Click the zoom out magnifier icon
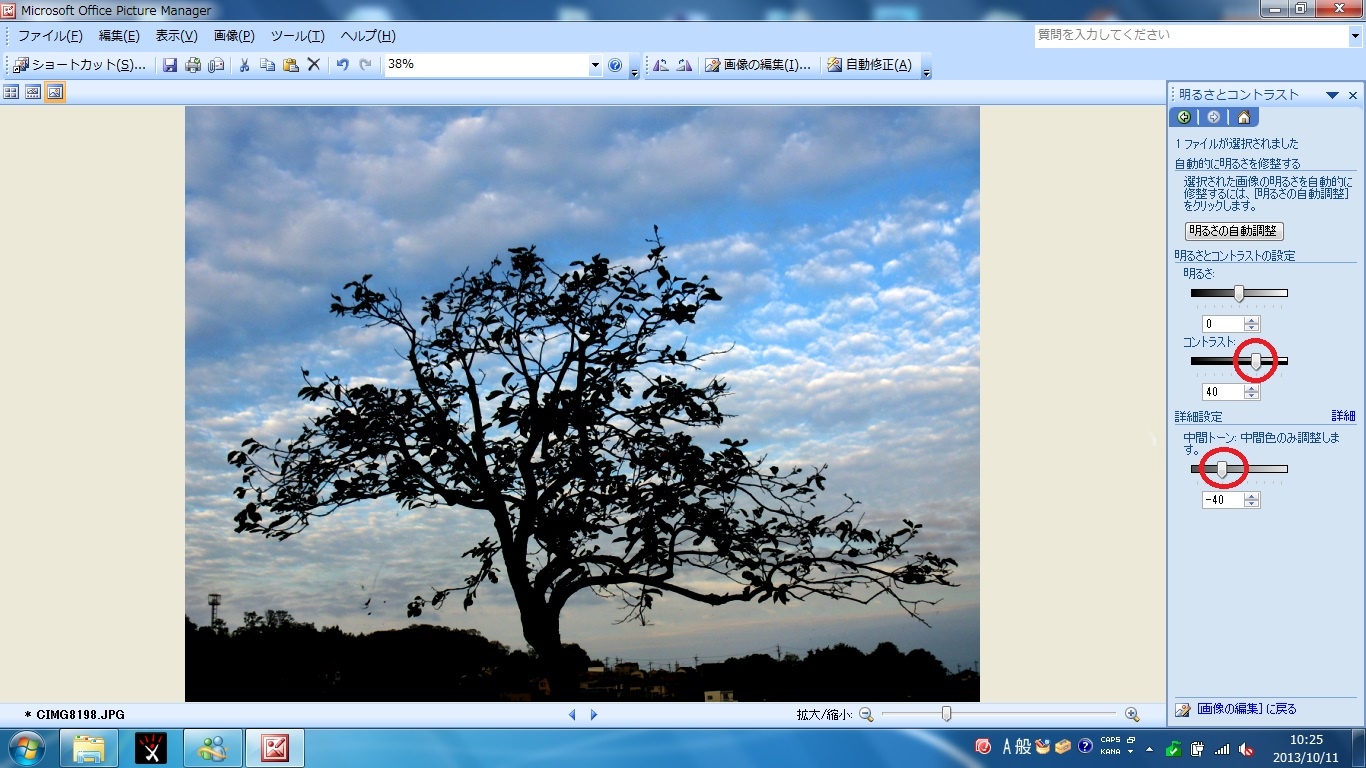The height and width of the screenshot is (768, 1366). [866, 714]
